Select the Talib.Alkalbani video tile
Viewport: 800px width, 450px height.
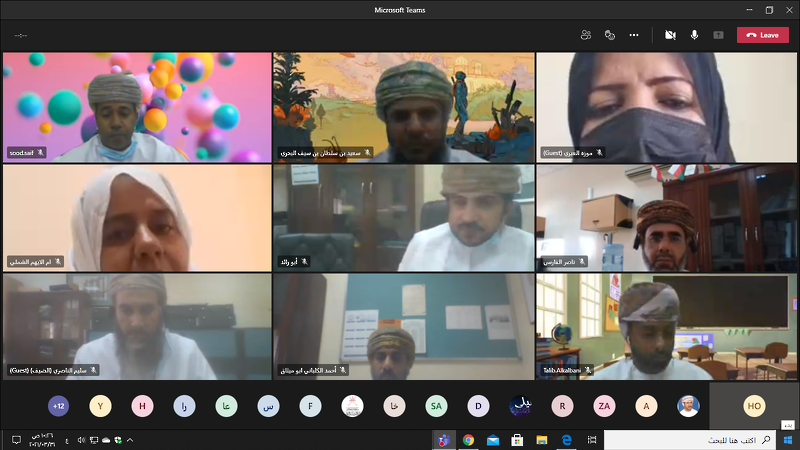667,327
